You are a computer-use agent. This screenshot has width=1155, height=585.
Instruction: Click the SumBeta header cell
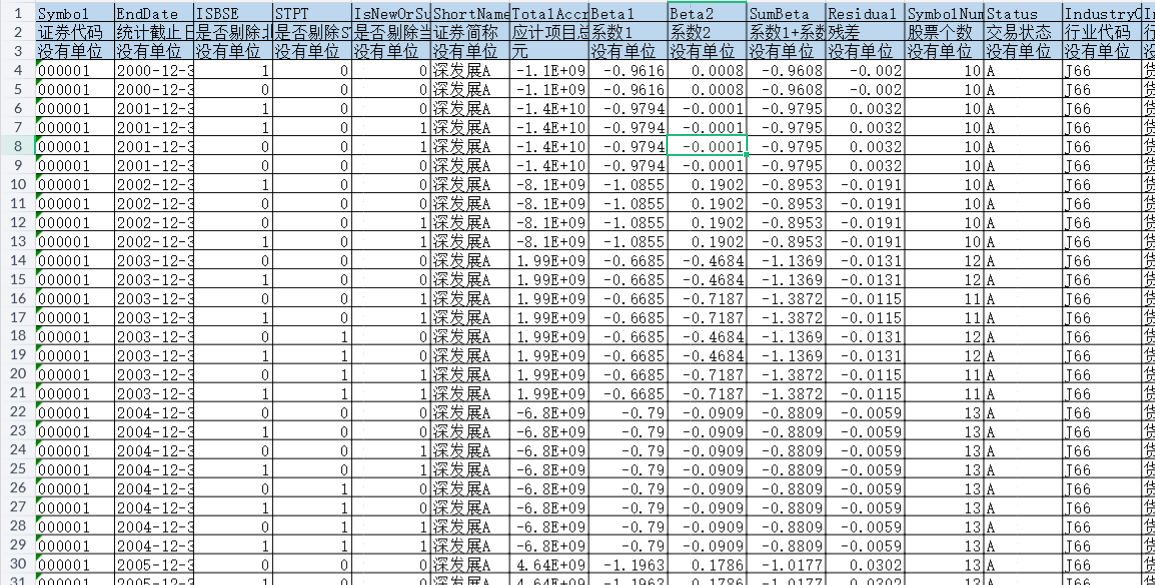pos(786,14)
